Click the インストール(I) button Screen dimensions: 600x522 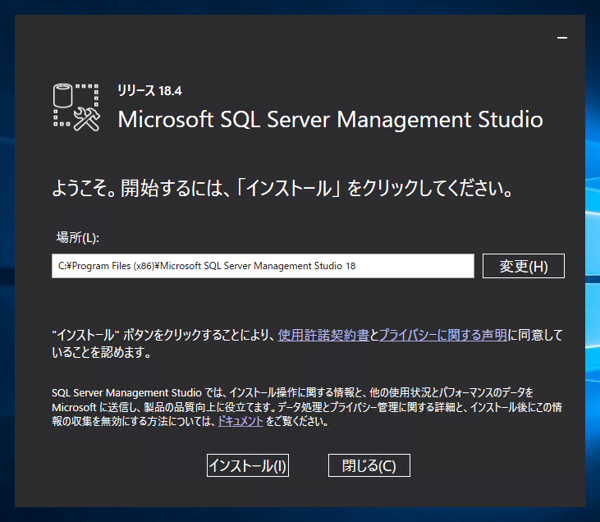[248, 465]
